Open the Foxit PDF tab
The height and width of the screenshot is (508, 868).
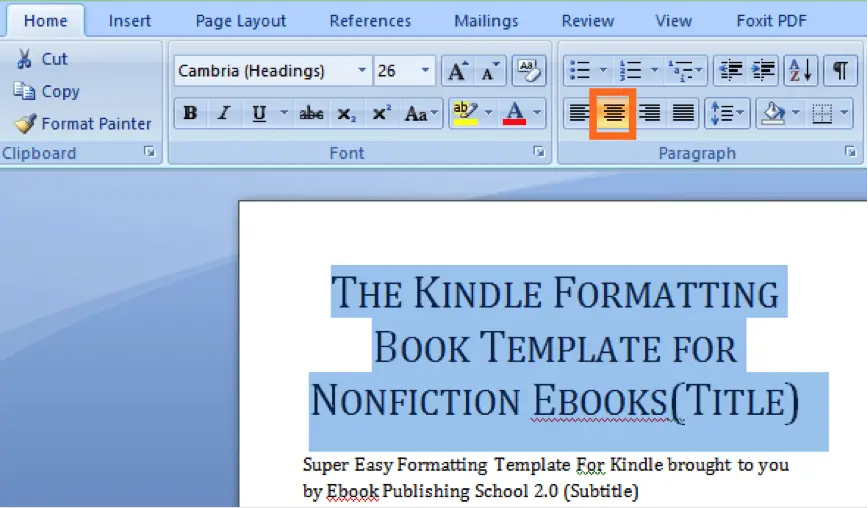(x=772, y=21)
